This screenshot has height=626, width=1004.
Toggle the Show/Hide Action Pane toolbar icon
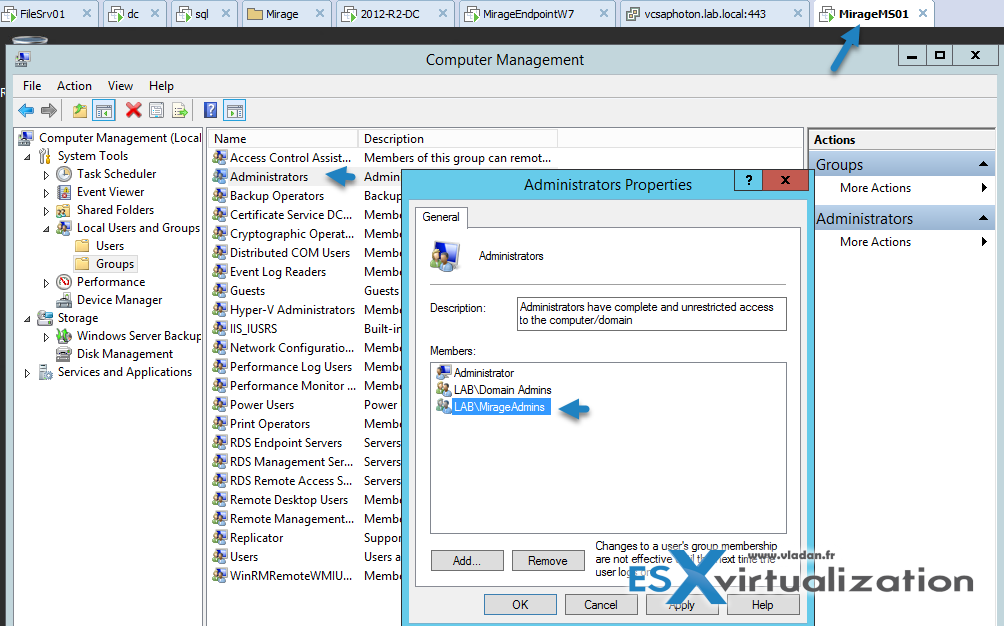pyautogui.click(x=235, y=111)
